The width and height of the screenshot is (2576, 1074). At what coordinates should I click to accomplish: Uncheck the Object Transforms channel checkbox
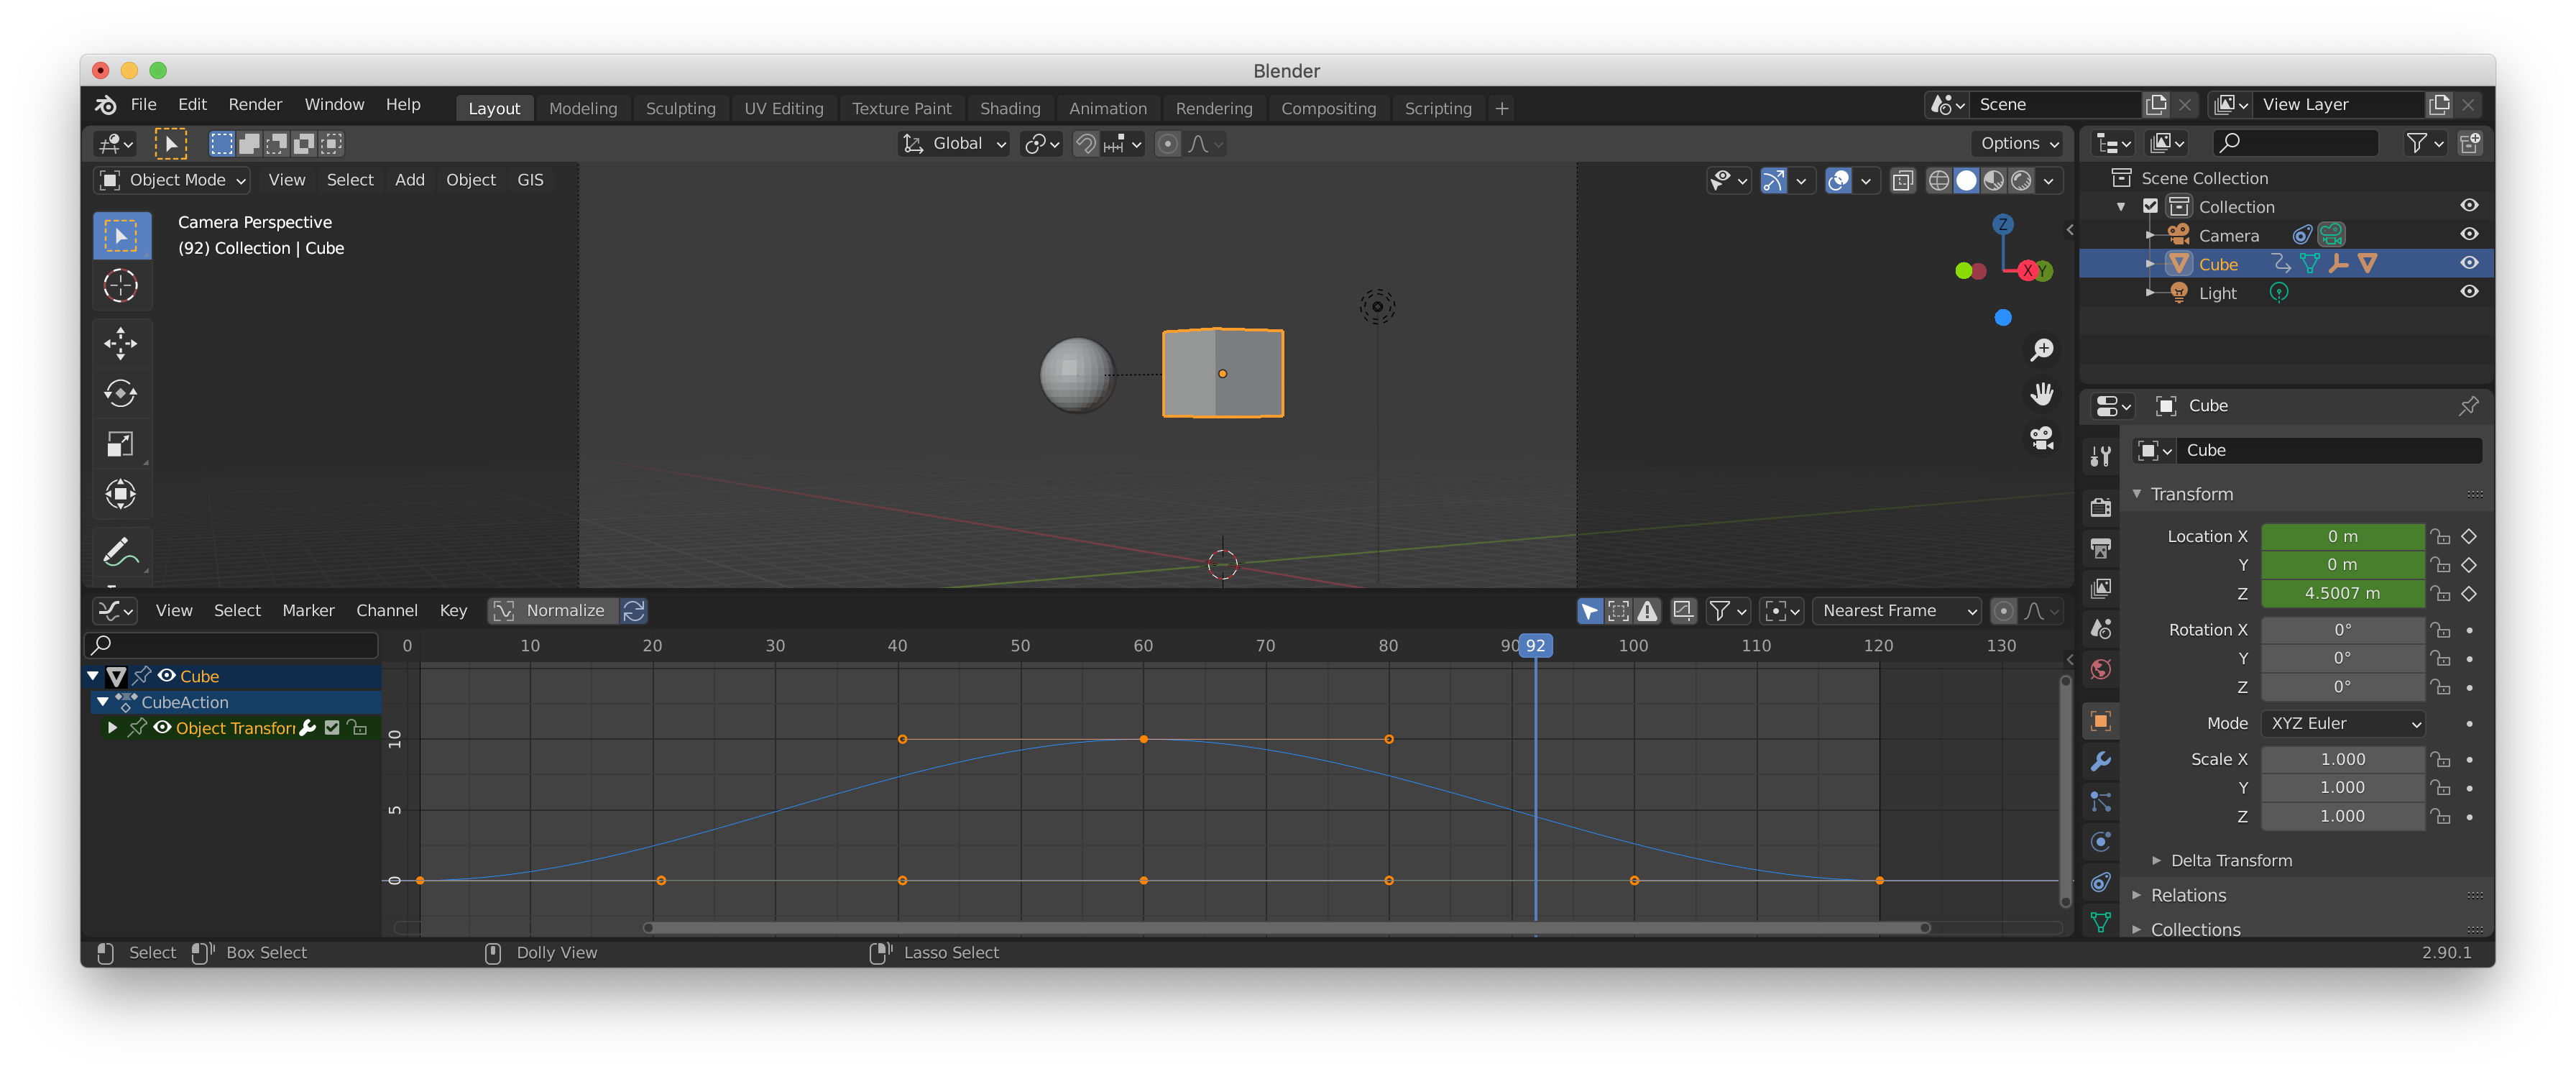[332, 728]
